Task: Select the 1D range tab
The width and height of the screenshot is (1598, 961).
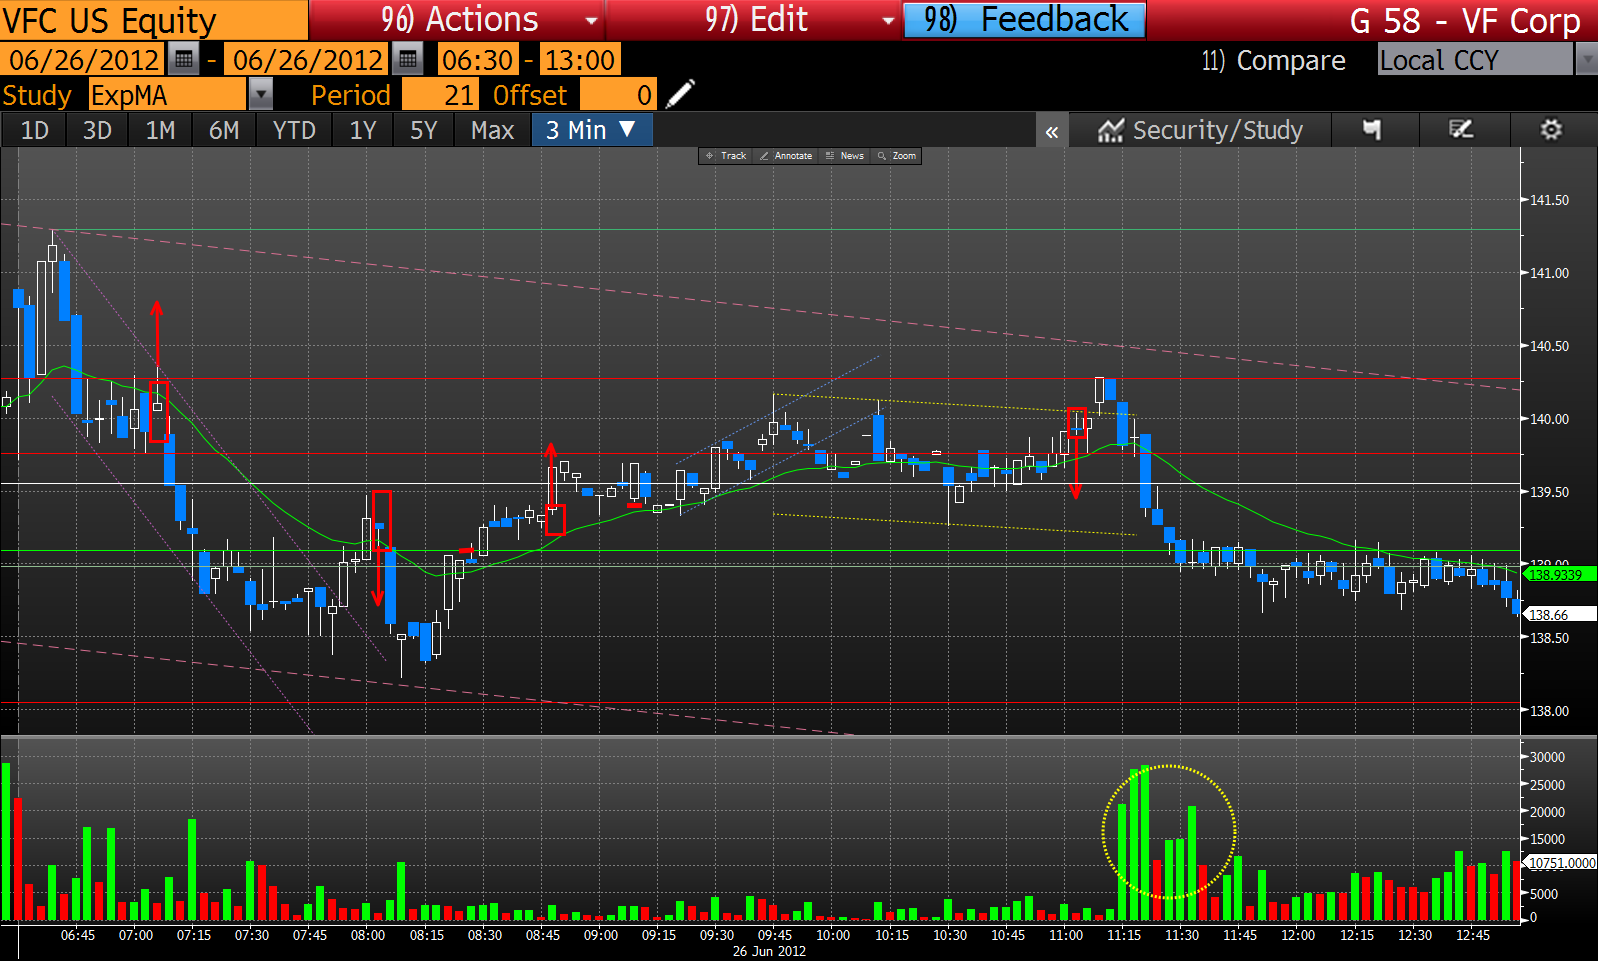Action: [34, 130]
